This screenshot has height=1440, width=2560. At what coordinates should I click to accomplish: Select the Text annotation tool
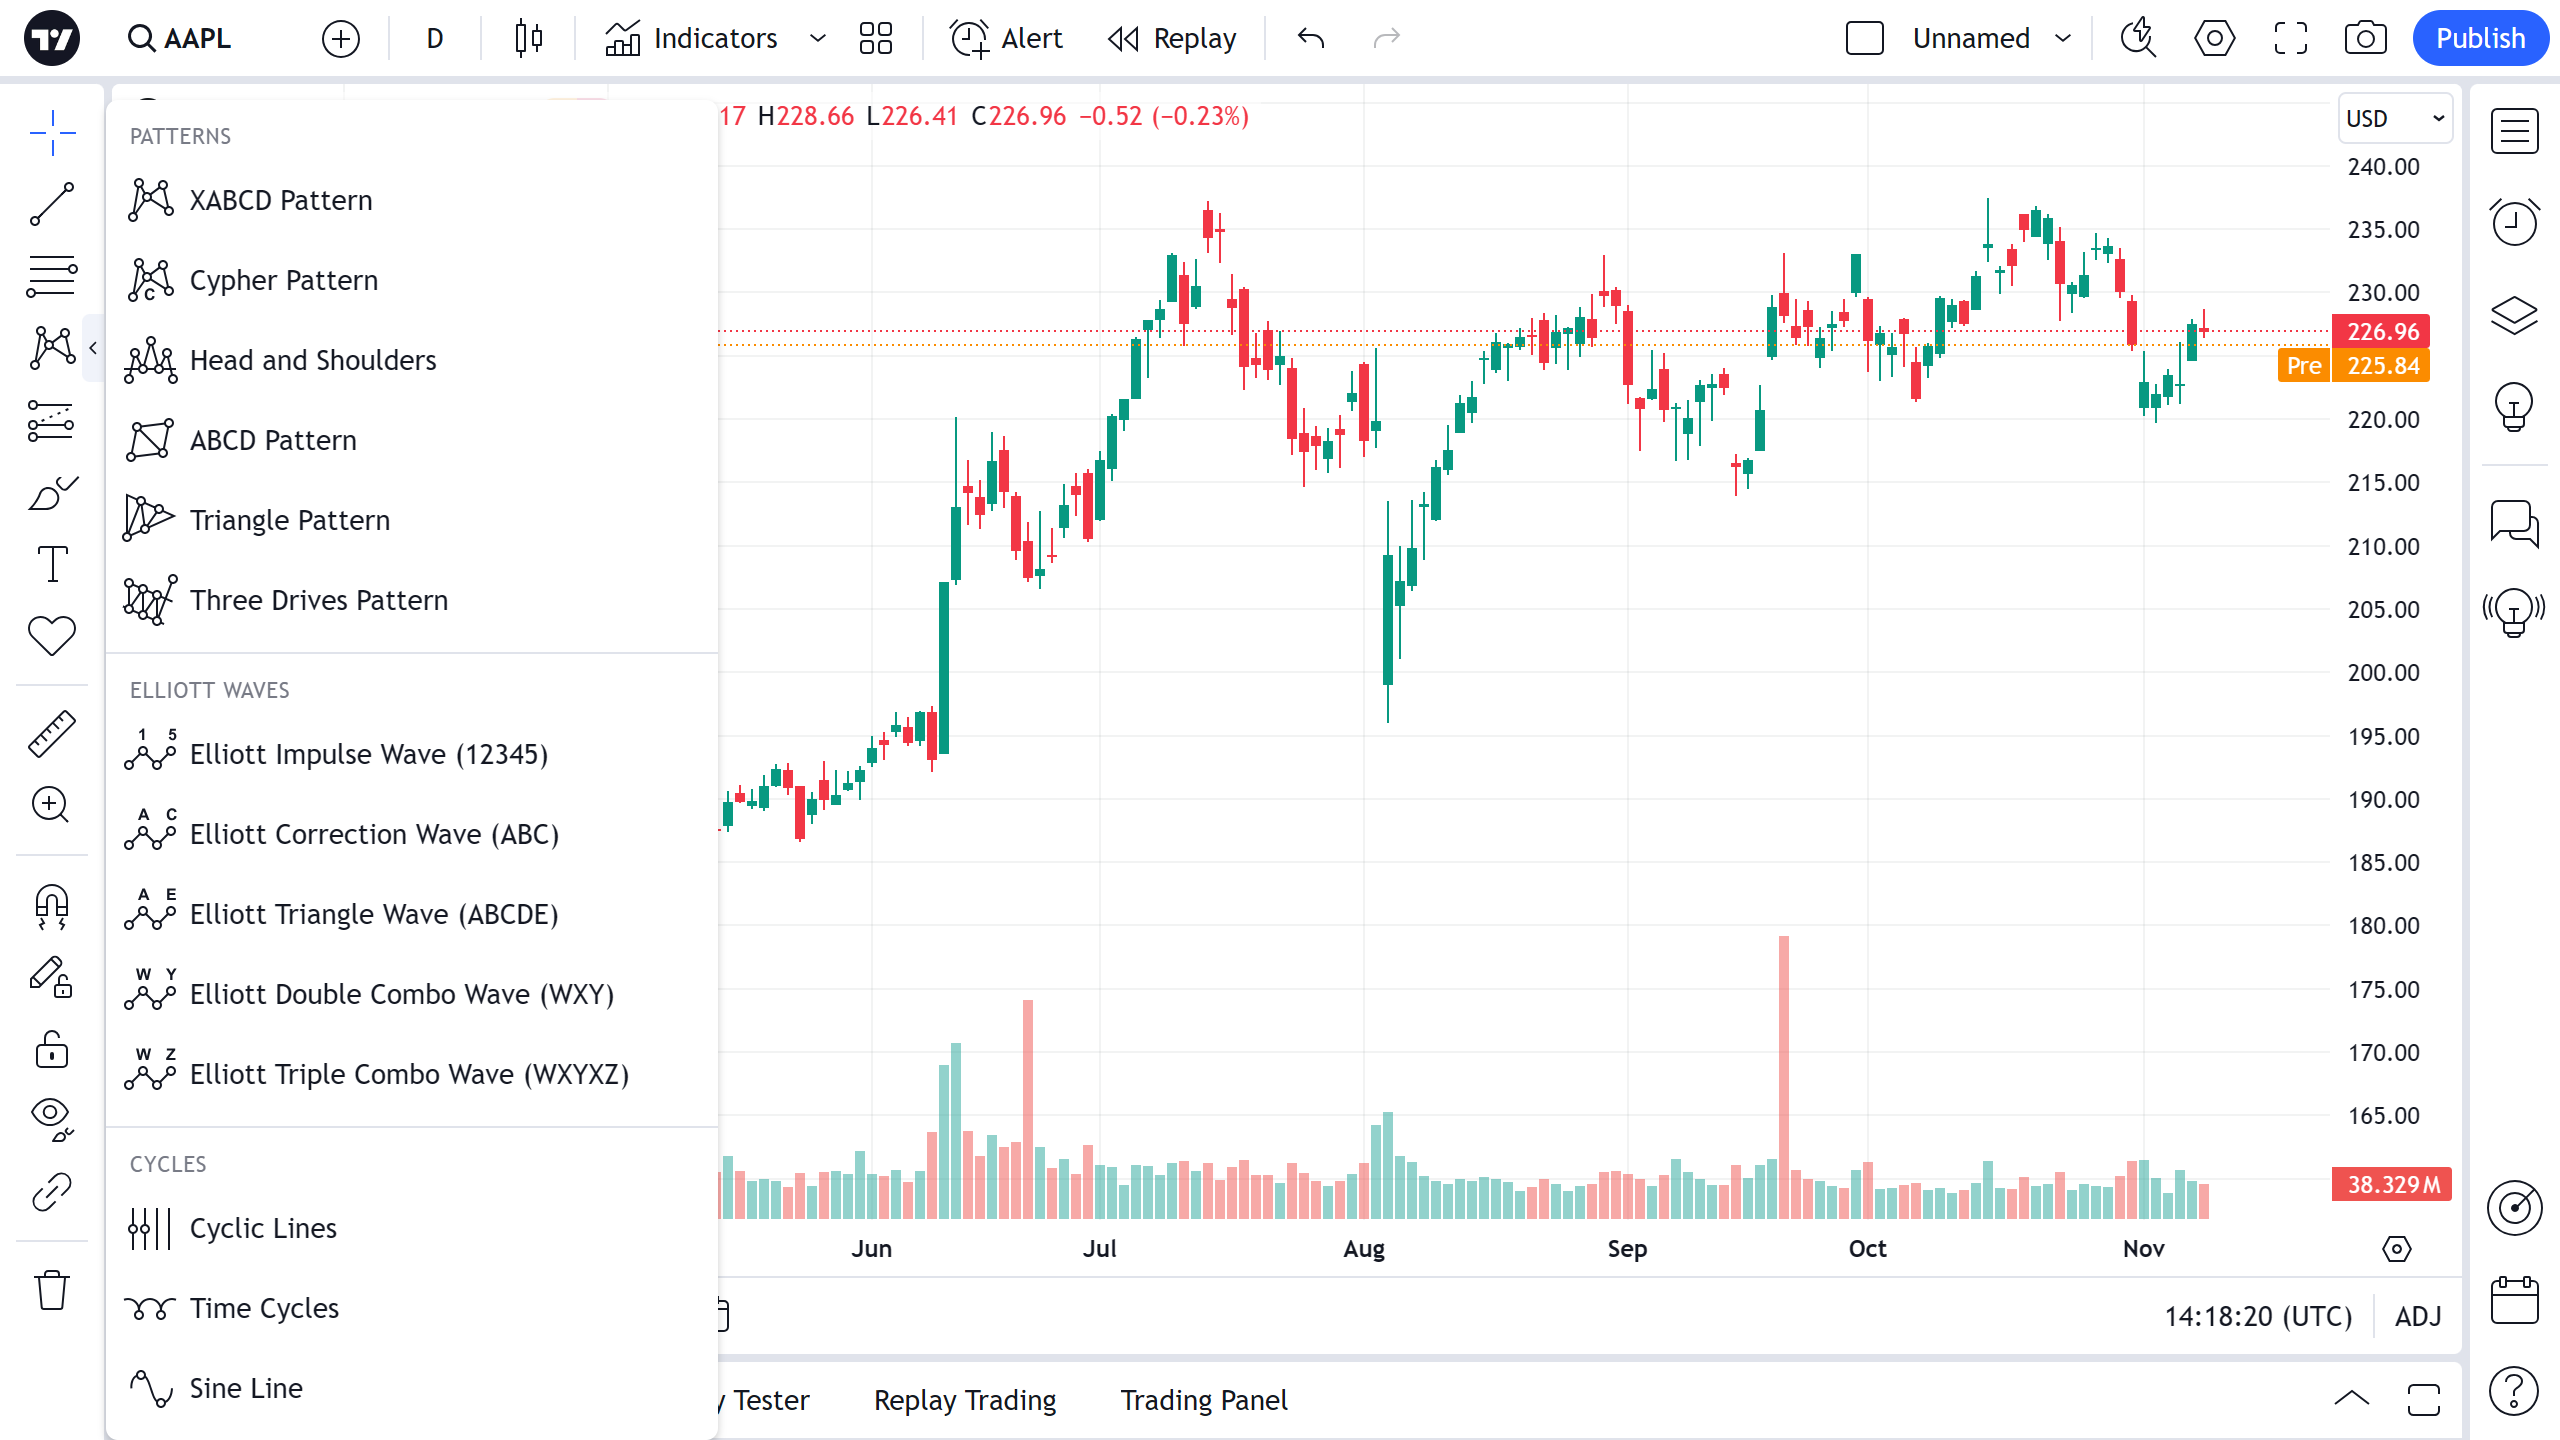click(51, 564)
